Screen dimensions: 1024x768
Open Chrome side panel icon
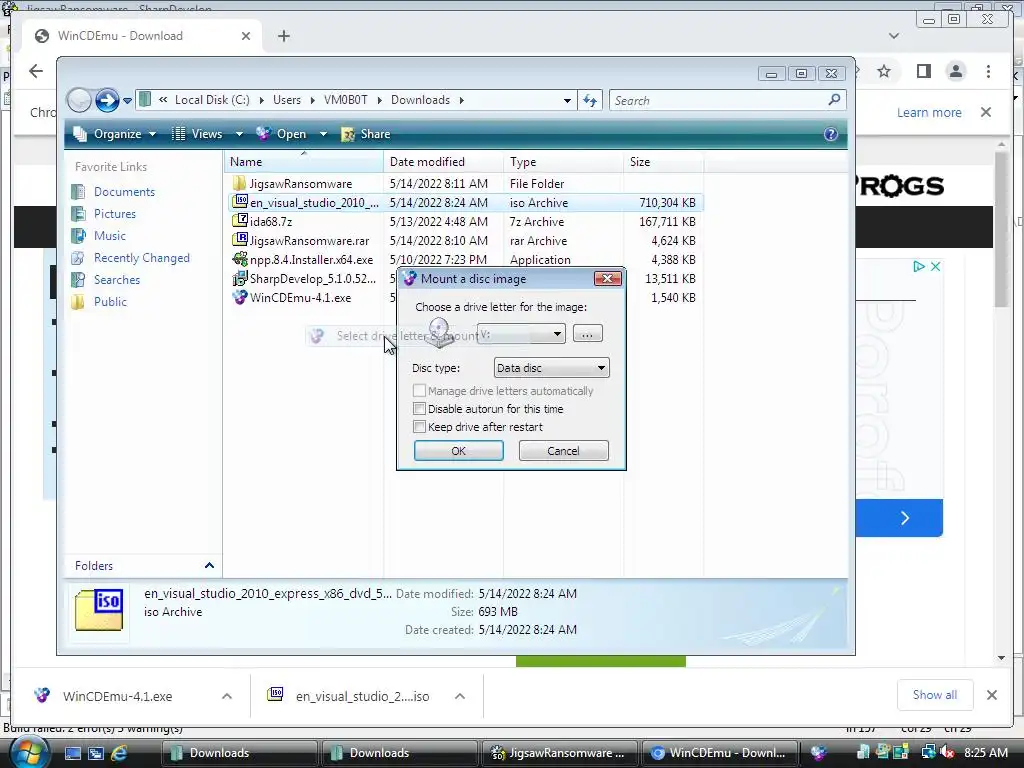[923, 71]
